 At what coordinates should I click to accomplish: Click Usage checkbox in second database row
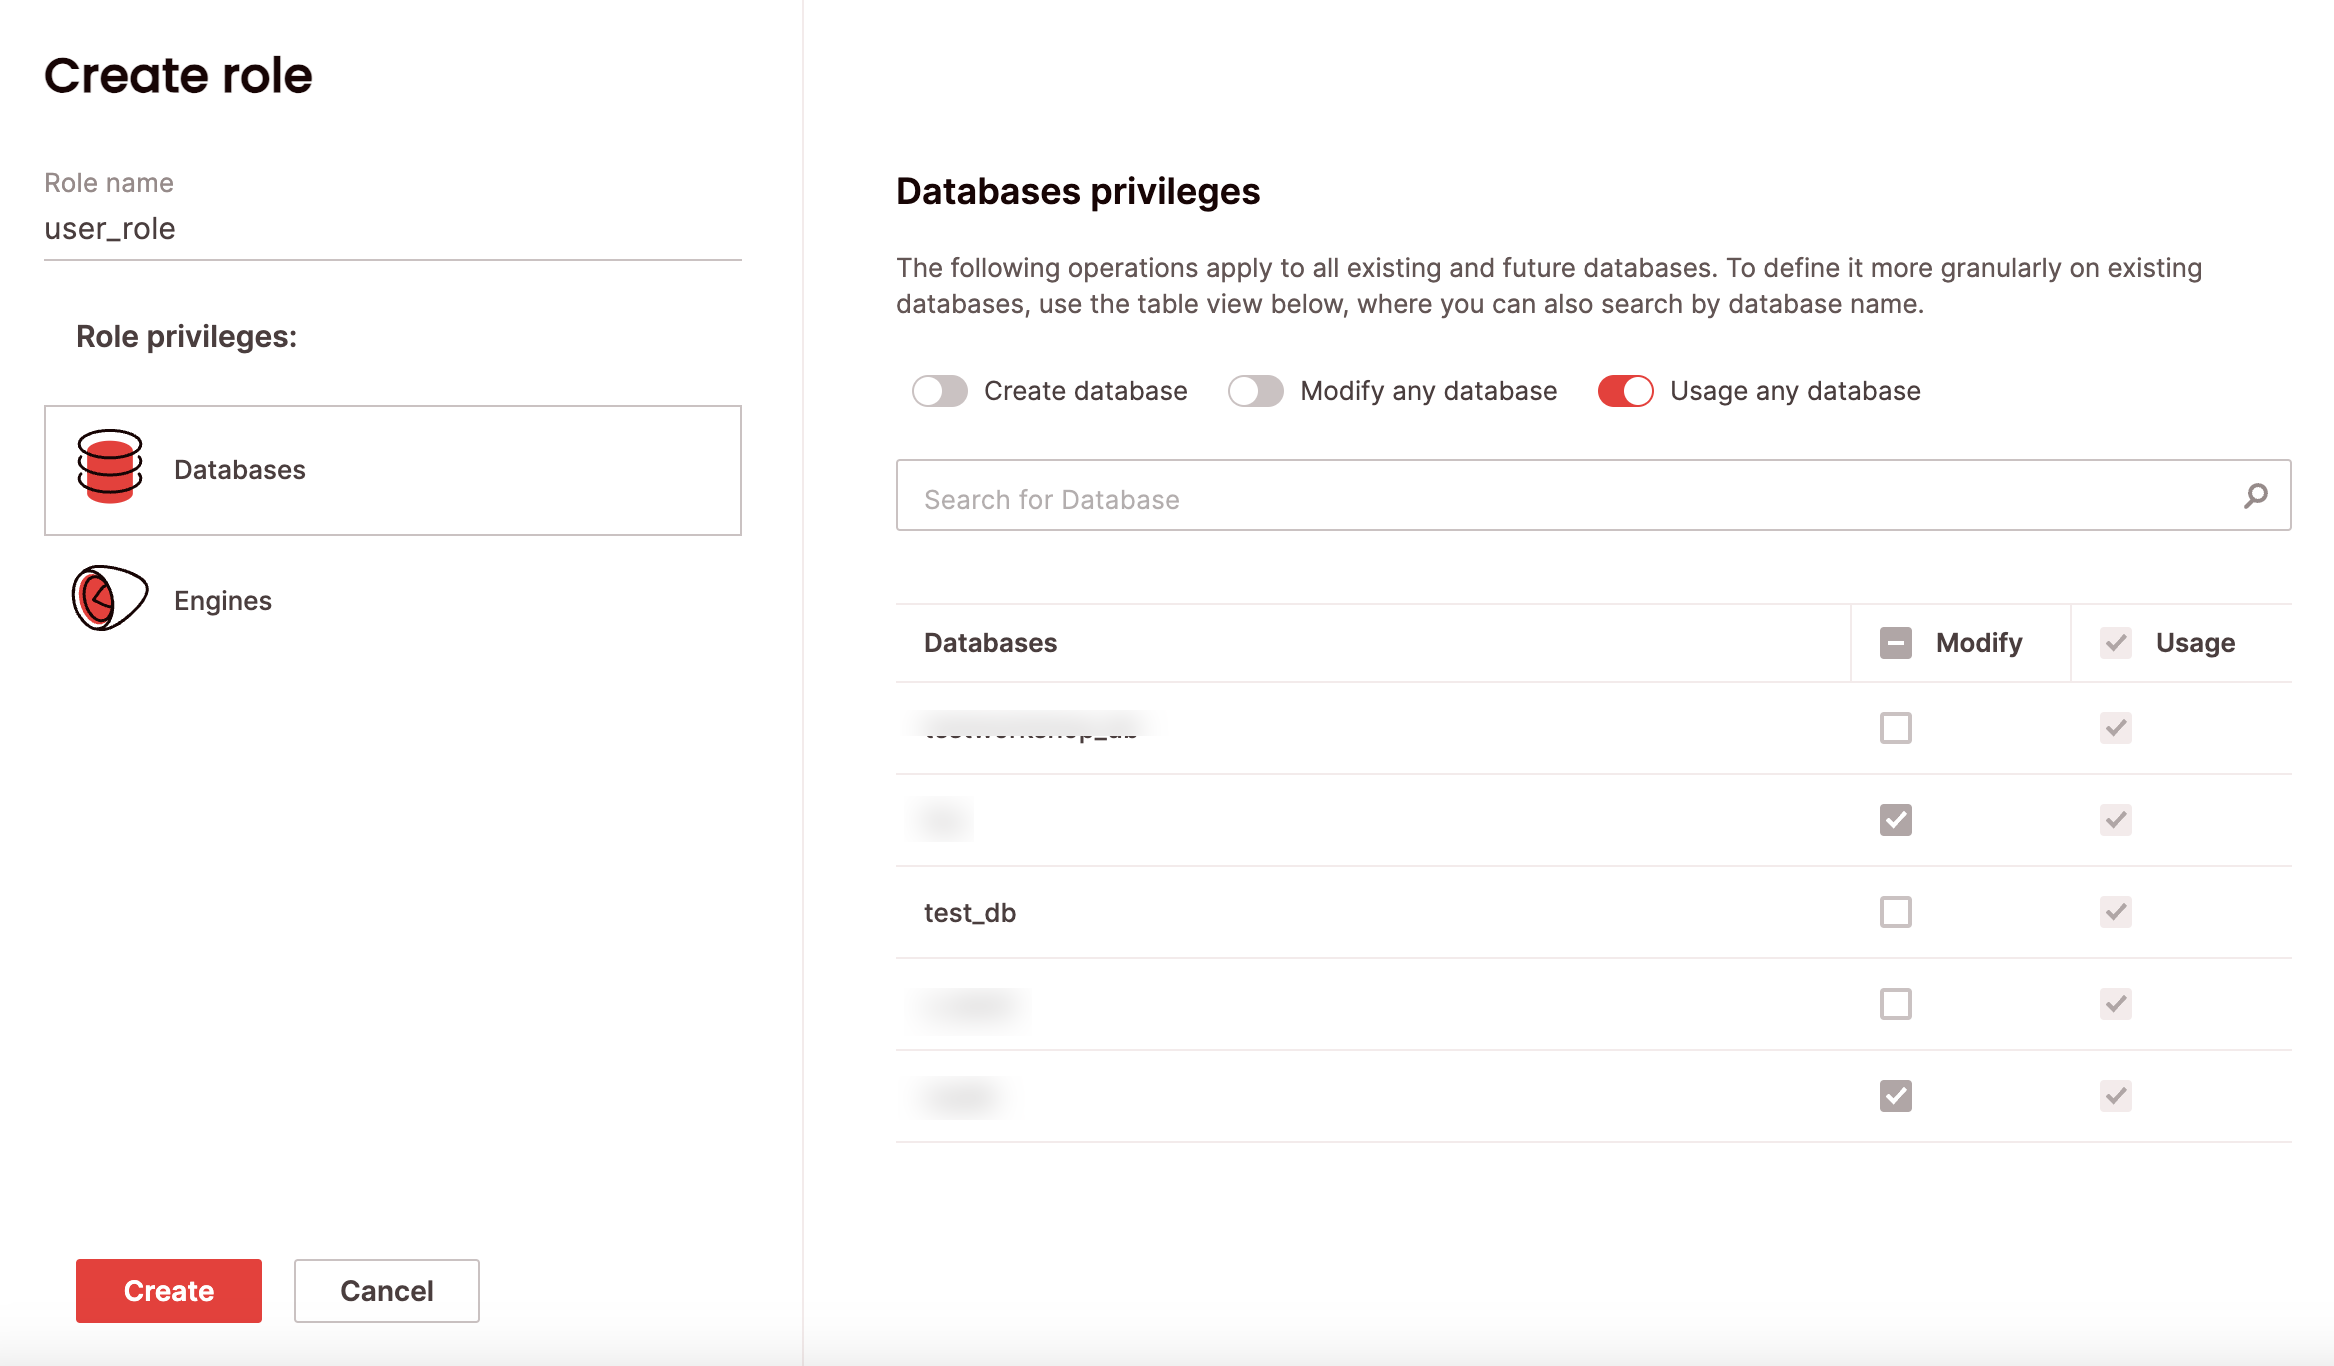coord(2115,820)
